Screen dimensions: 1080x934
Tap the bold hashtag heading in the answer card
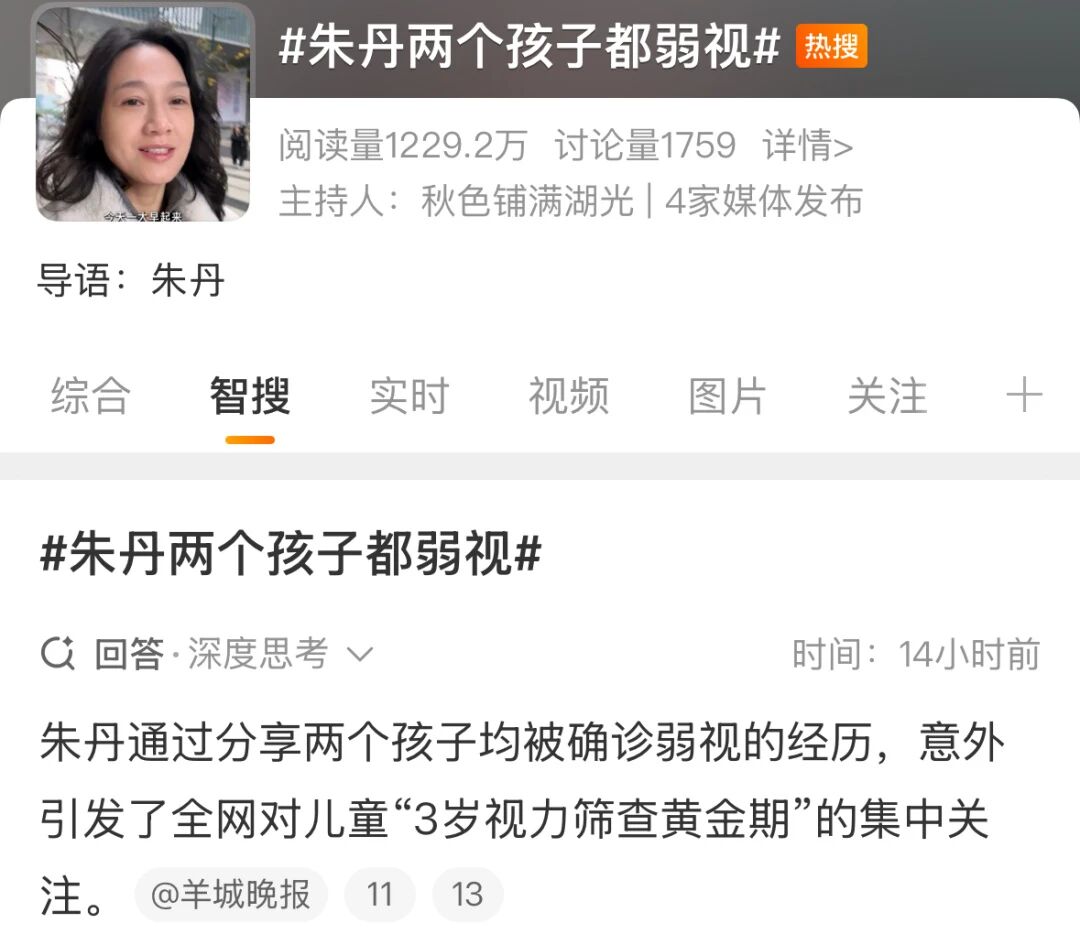[291, 553]
